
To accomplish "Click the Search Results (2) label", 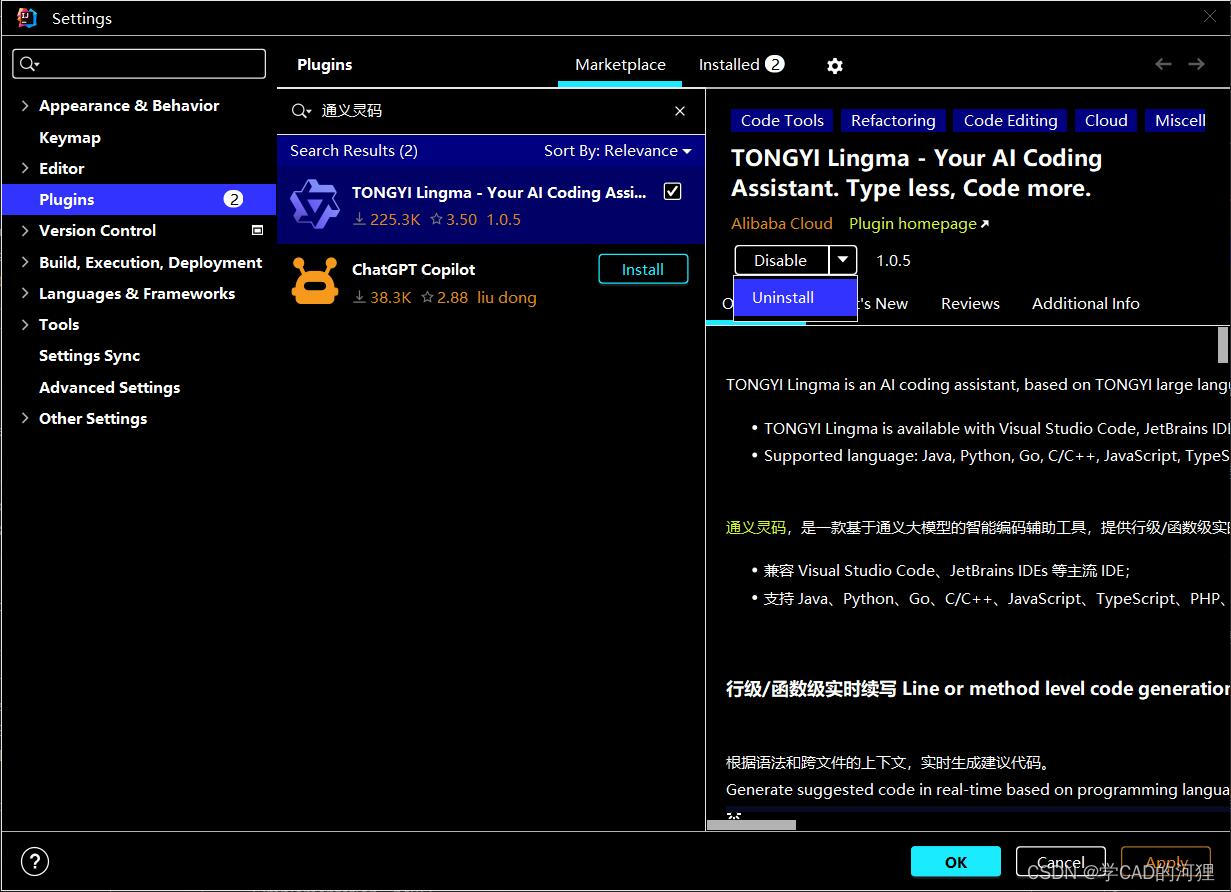I will tap(354, 151).
